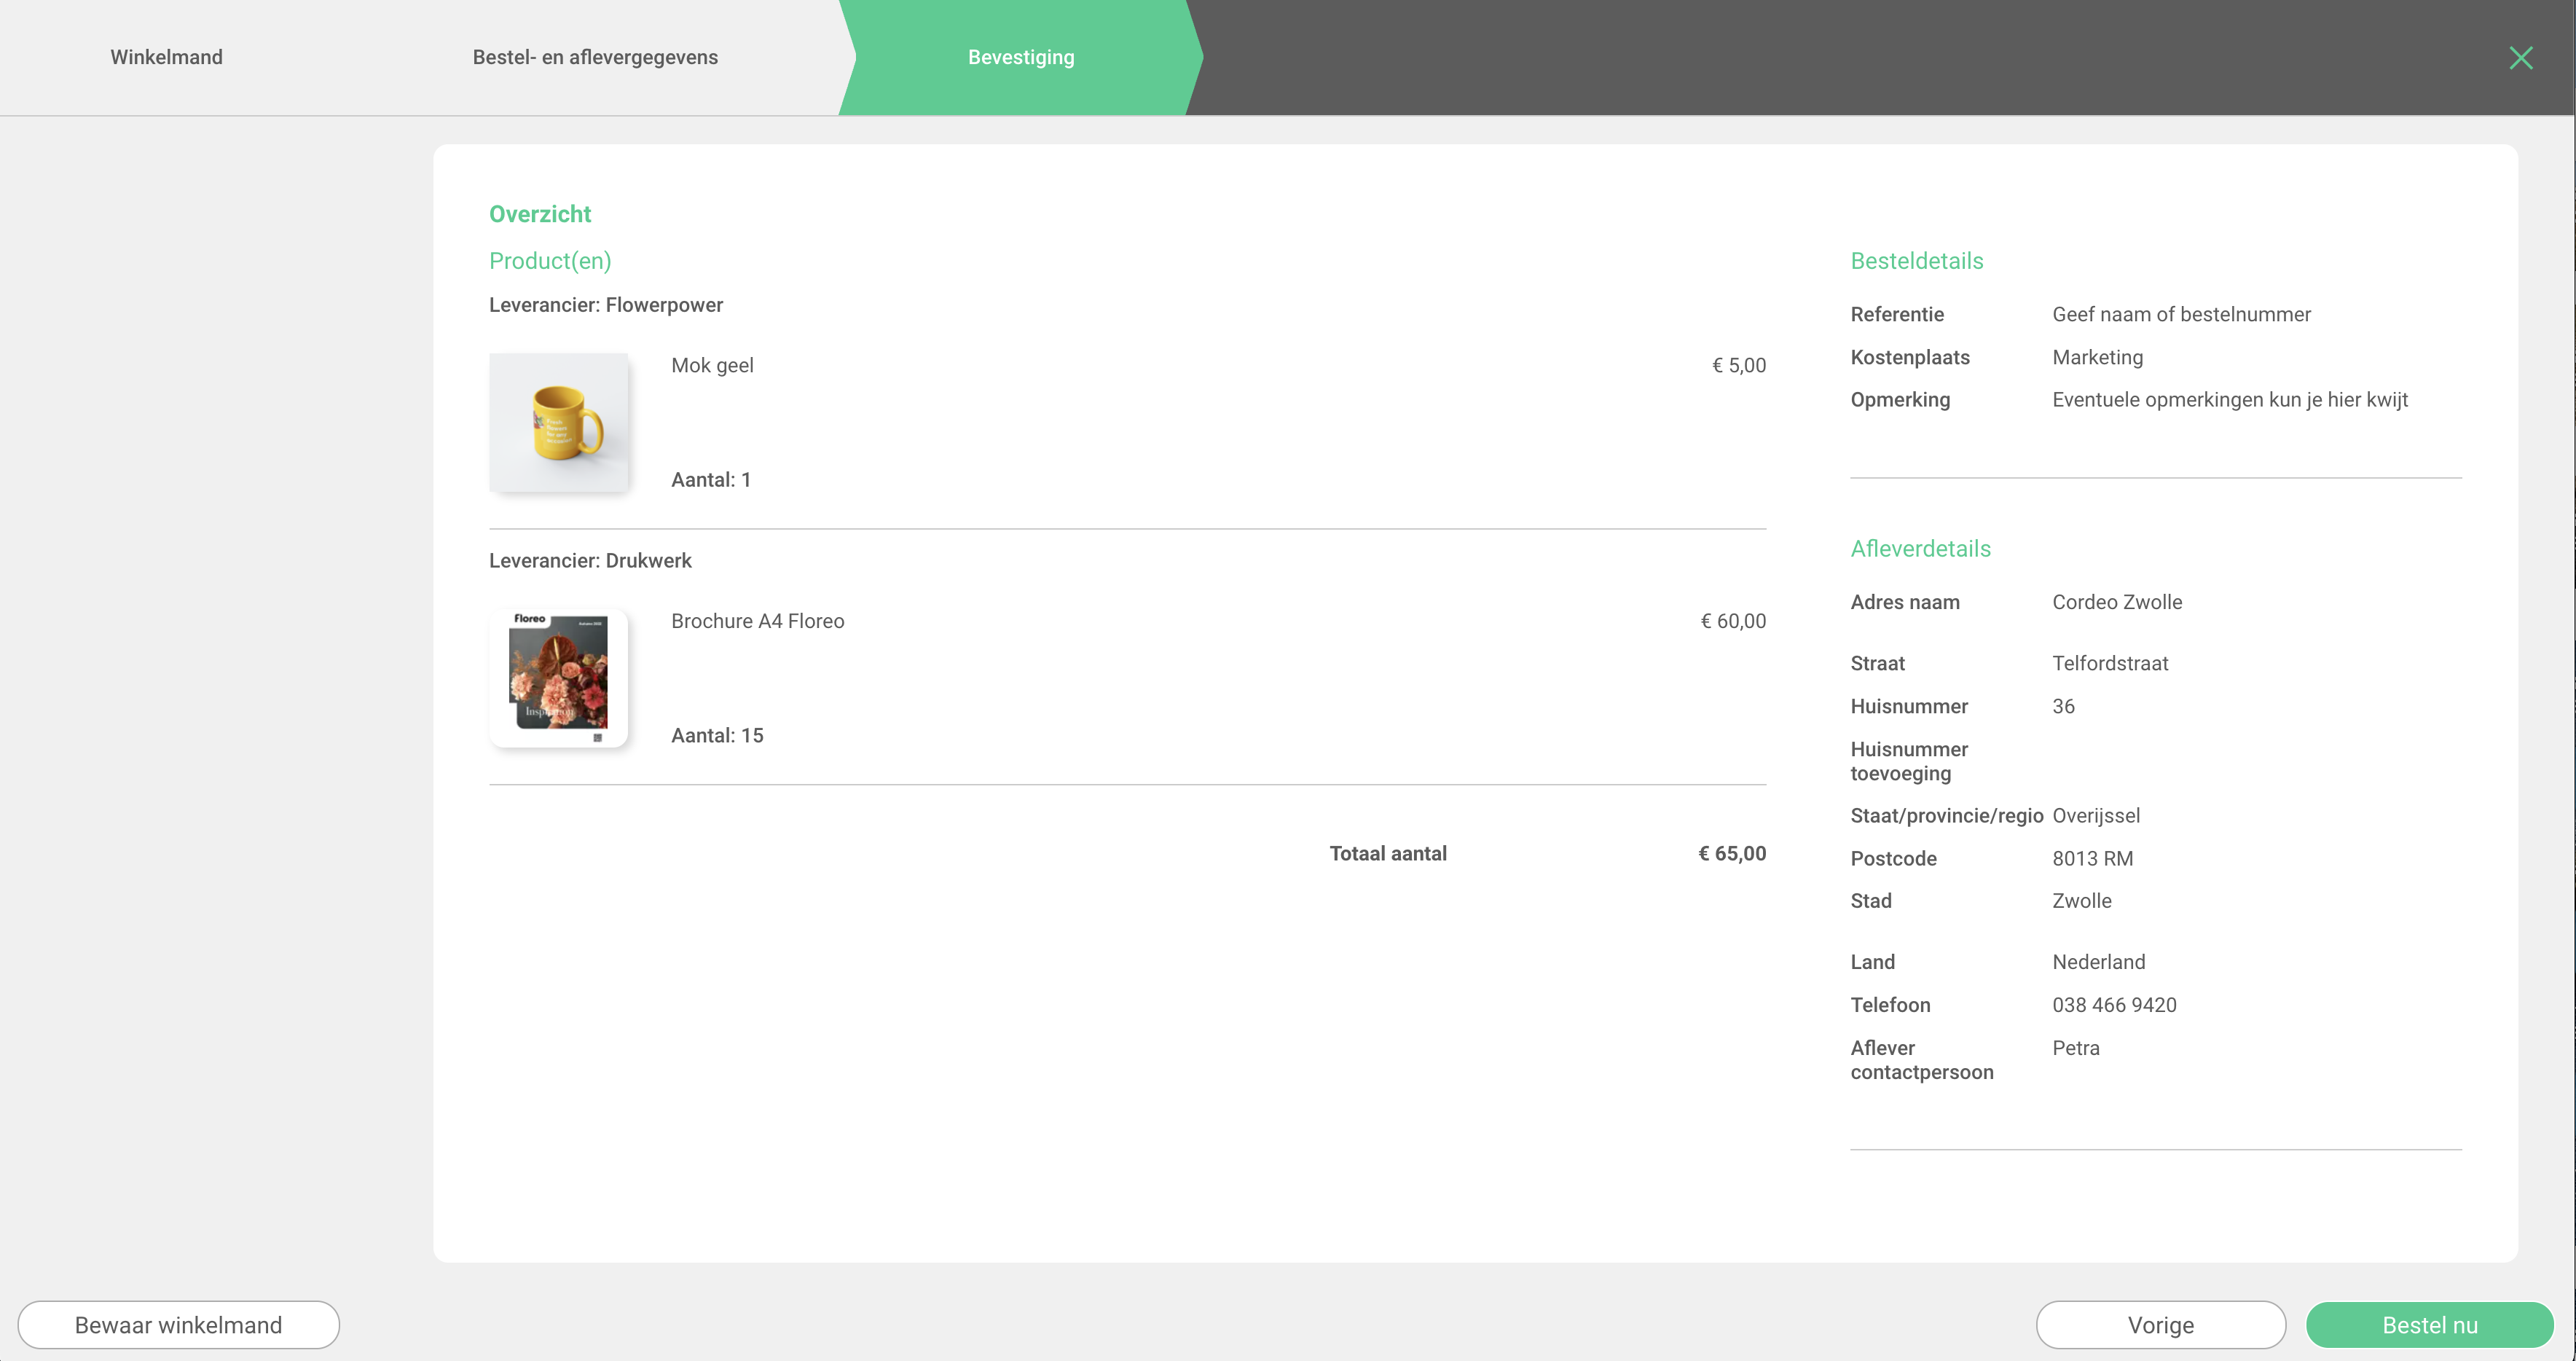Screen dimensions: 2576x1361
Task: Click the Opmerking label
Action: 1899,400
